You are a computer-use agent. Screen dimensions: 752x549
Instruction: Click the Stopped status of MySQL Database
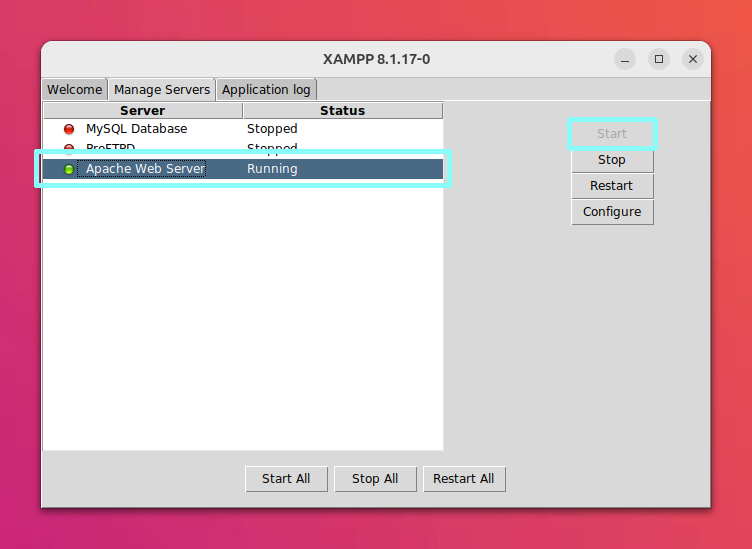272,129
